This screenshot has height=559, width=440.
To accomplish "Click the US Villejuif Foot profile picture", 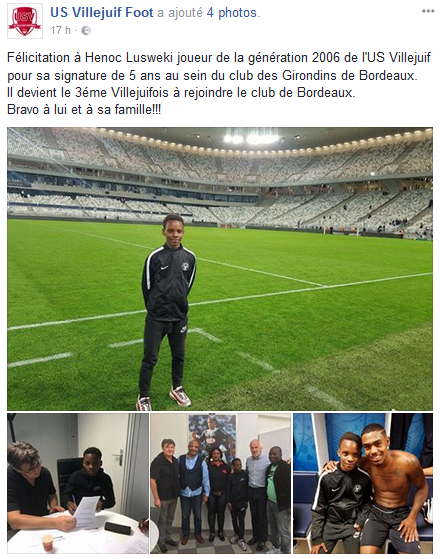I will click(x=25, y=21).
